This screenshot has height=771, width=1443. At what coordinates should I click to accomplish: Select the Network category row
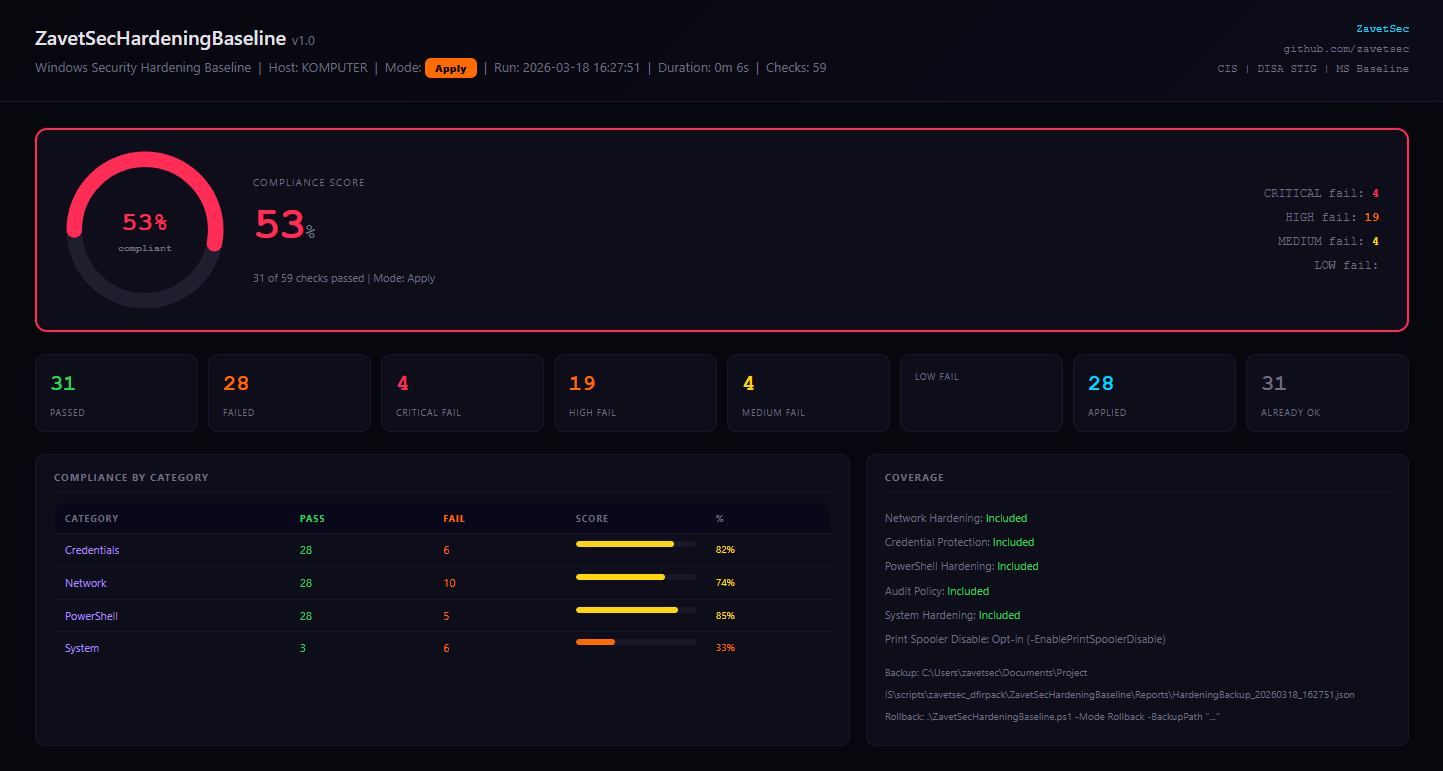(x=86, y=583)
